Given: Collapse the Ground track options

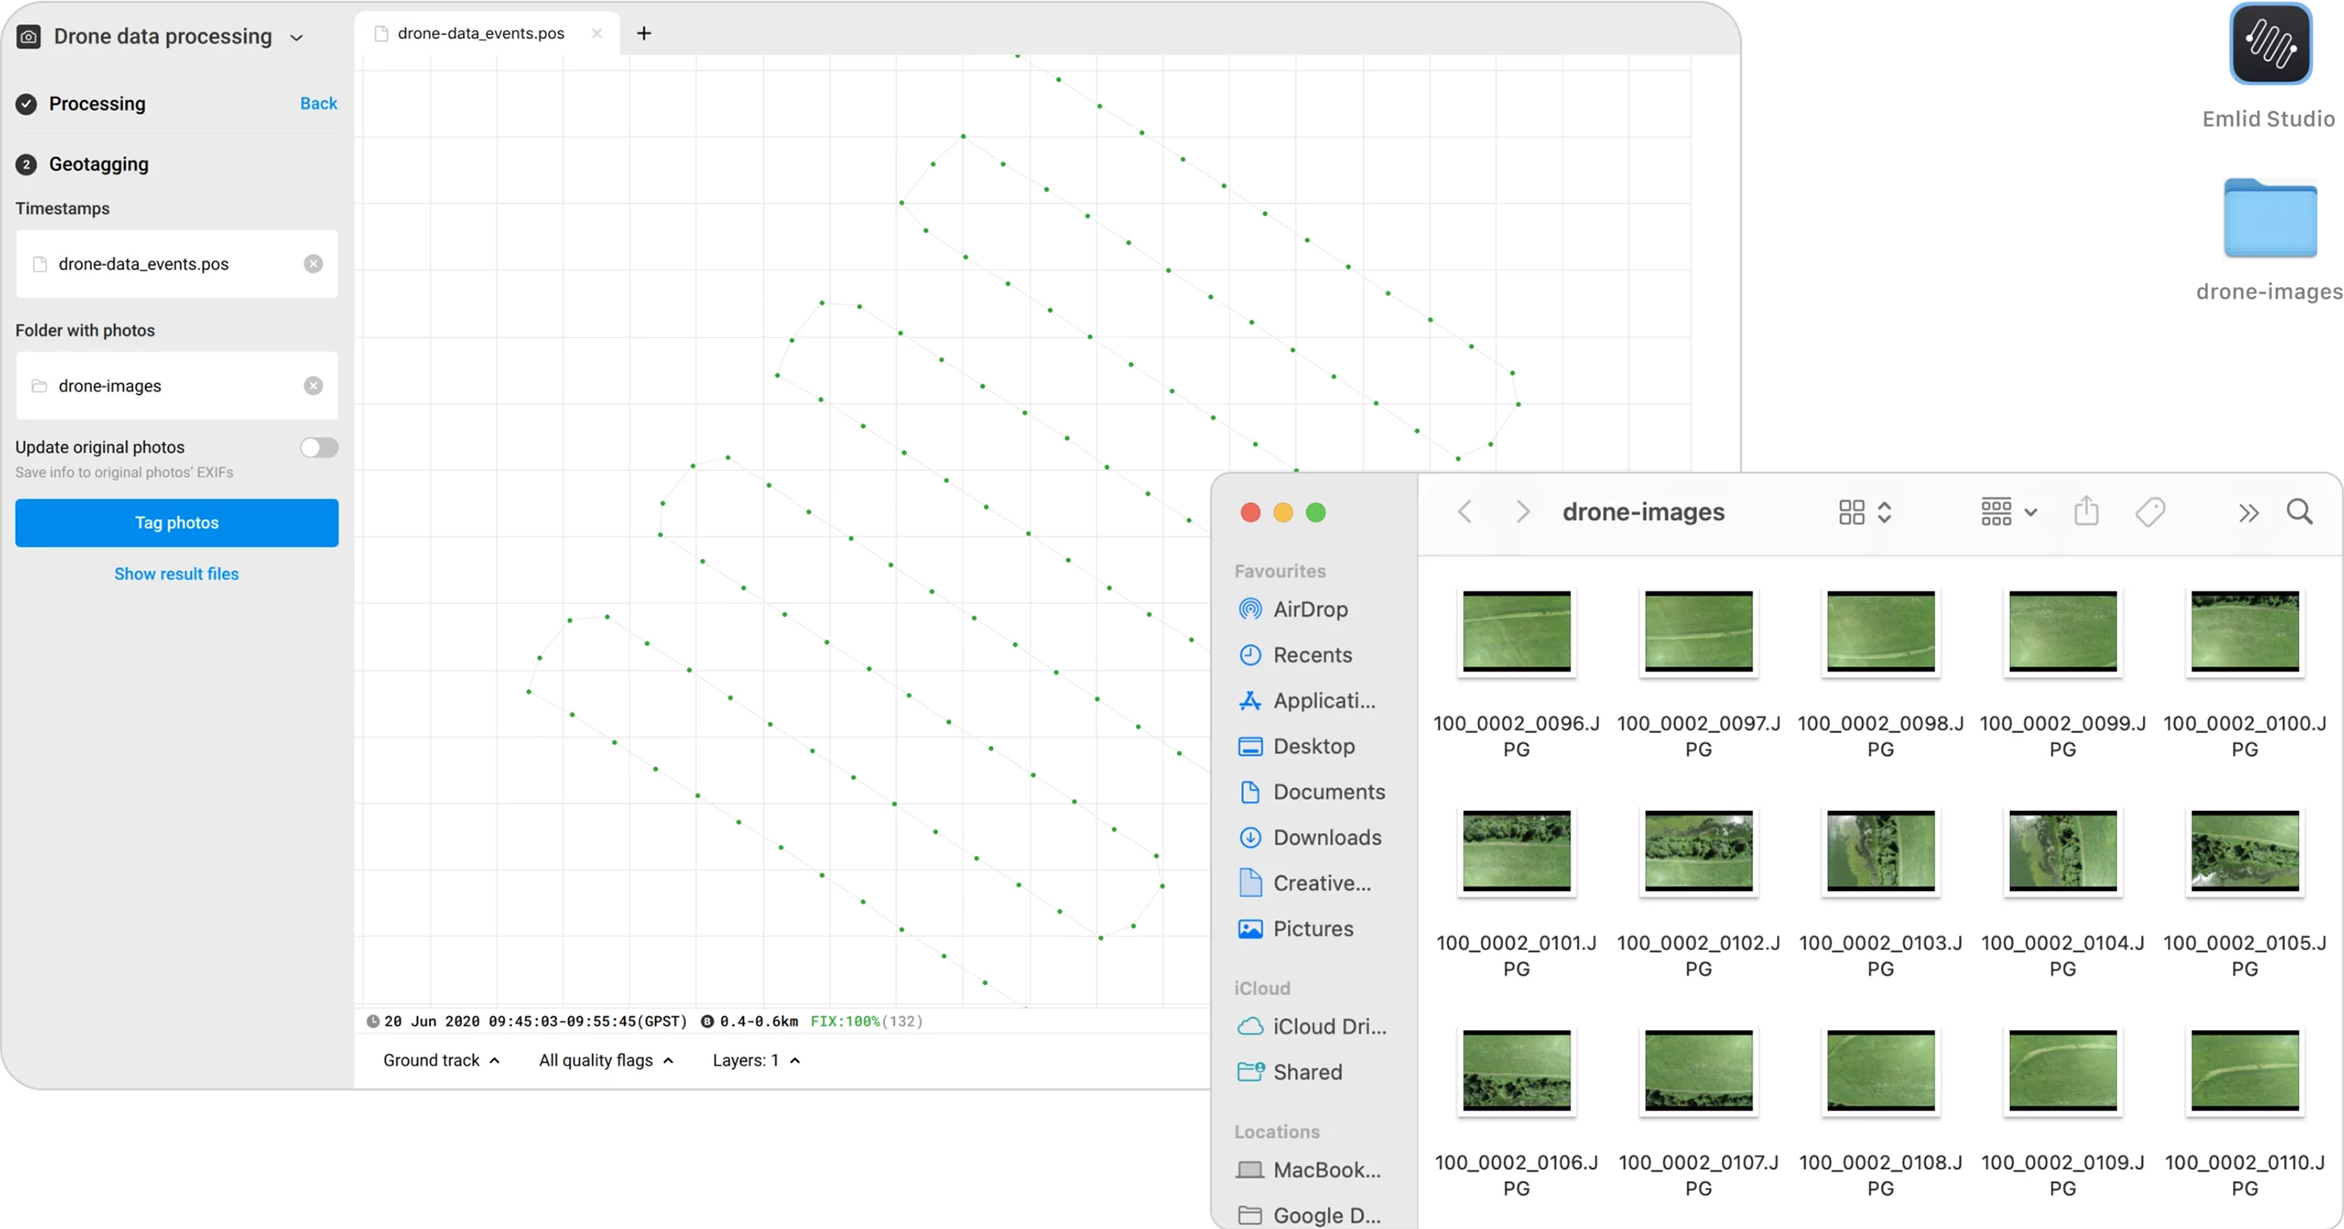Looking at the screenshot, I should coord(441,1060).
